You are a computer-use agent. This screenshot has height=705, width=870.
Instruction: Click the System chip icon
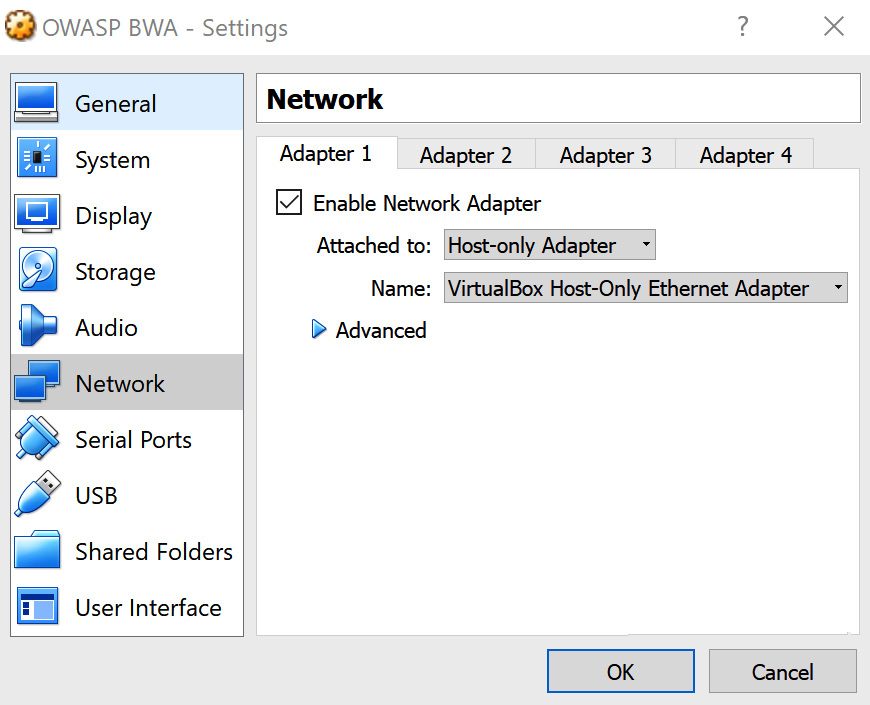click(37, 158)
